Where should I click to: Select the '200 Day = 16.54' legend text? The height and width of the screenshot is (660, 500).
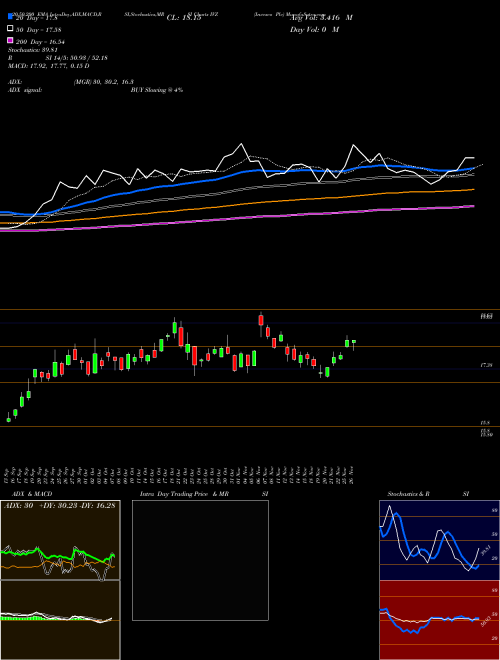tap(40, 42)
